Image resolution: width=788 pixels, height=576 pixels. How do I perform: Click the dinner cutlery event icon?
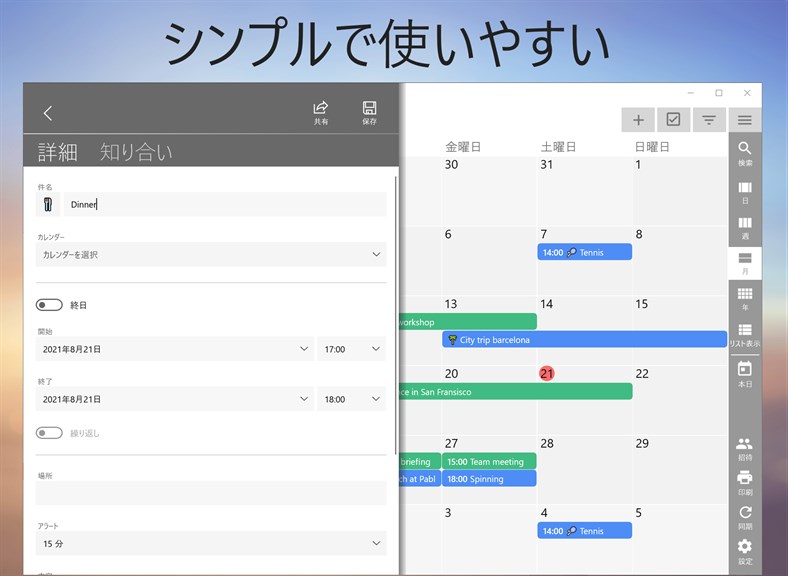(x=48, y=205)
